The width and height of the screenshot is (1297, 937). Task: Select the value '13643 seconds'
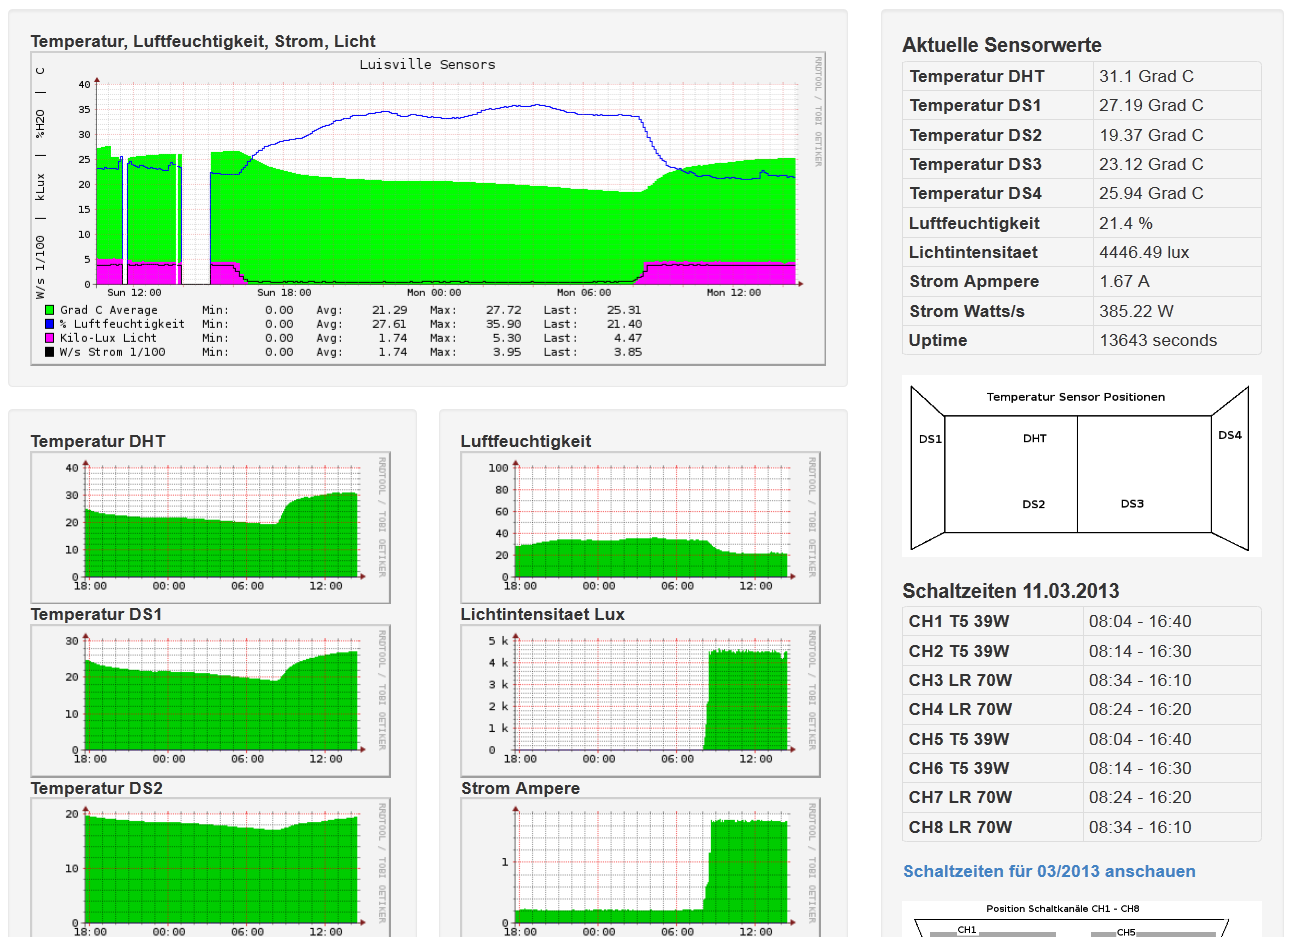point(1158,340)
